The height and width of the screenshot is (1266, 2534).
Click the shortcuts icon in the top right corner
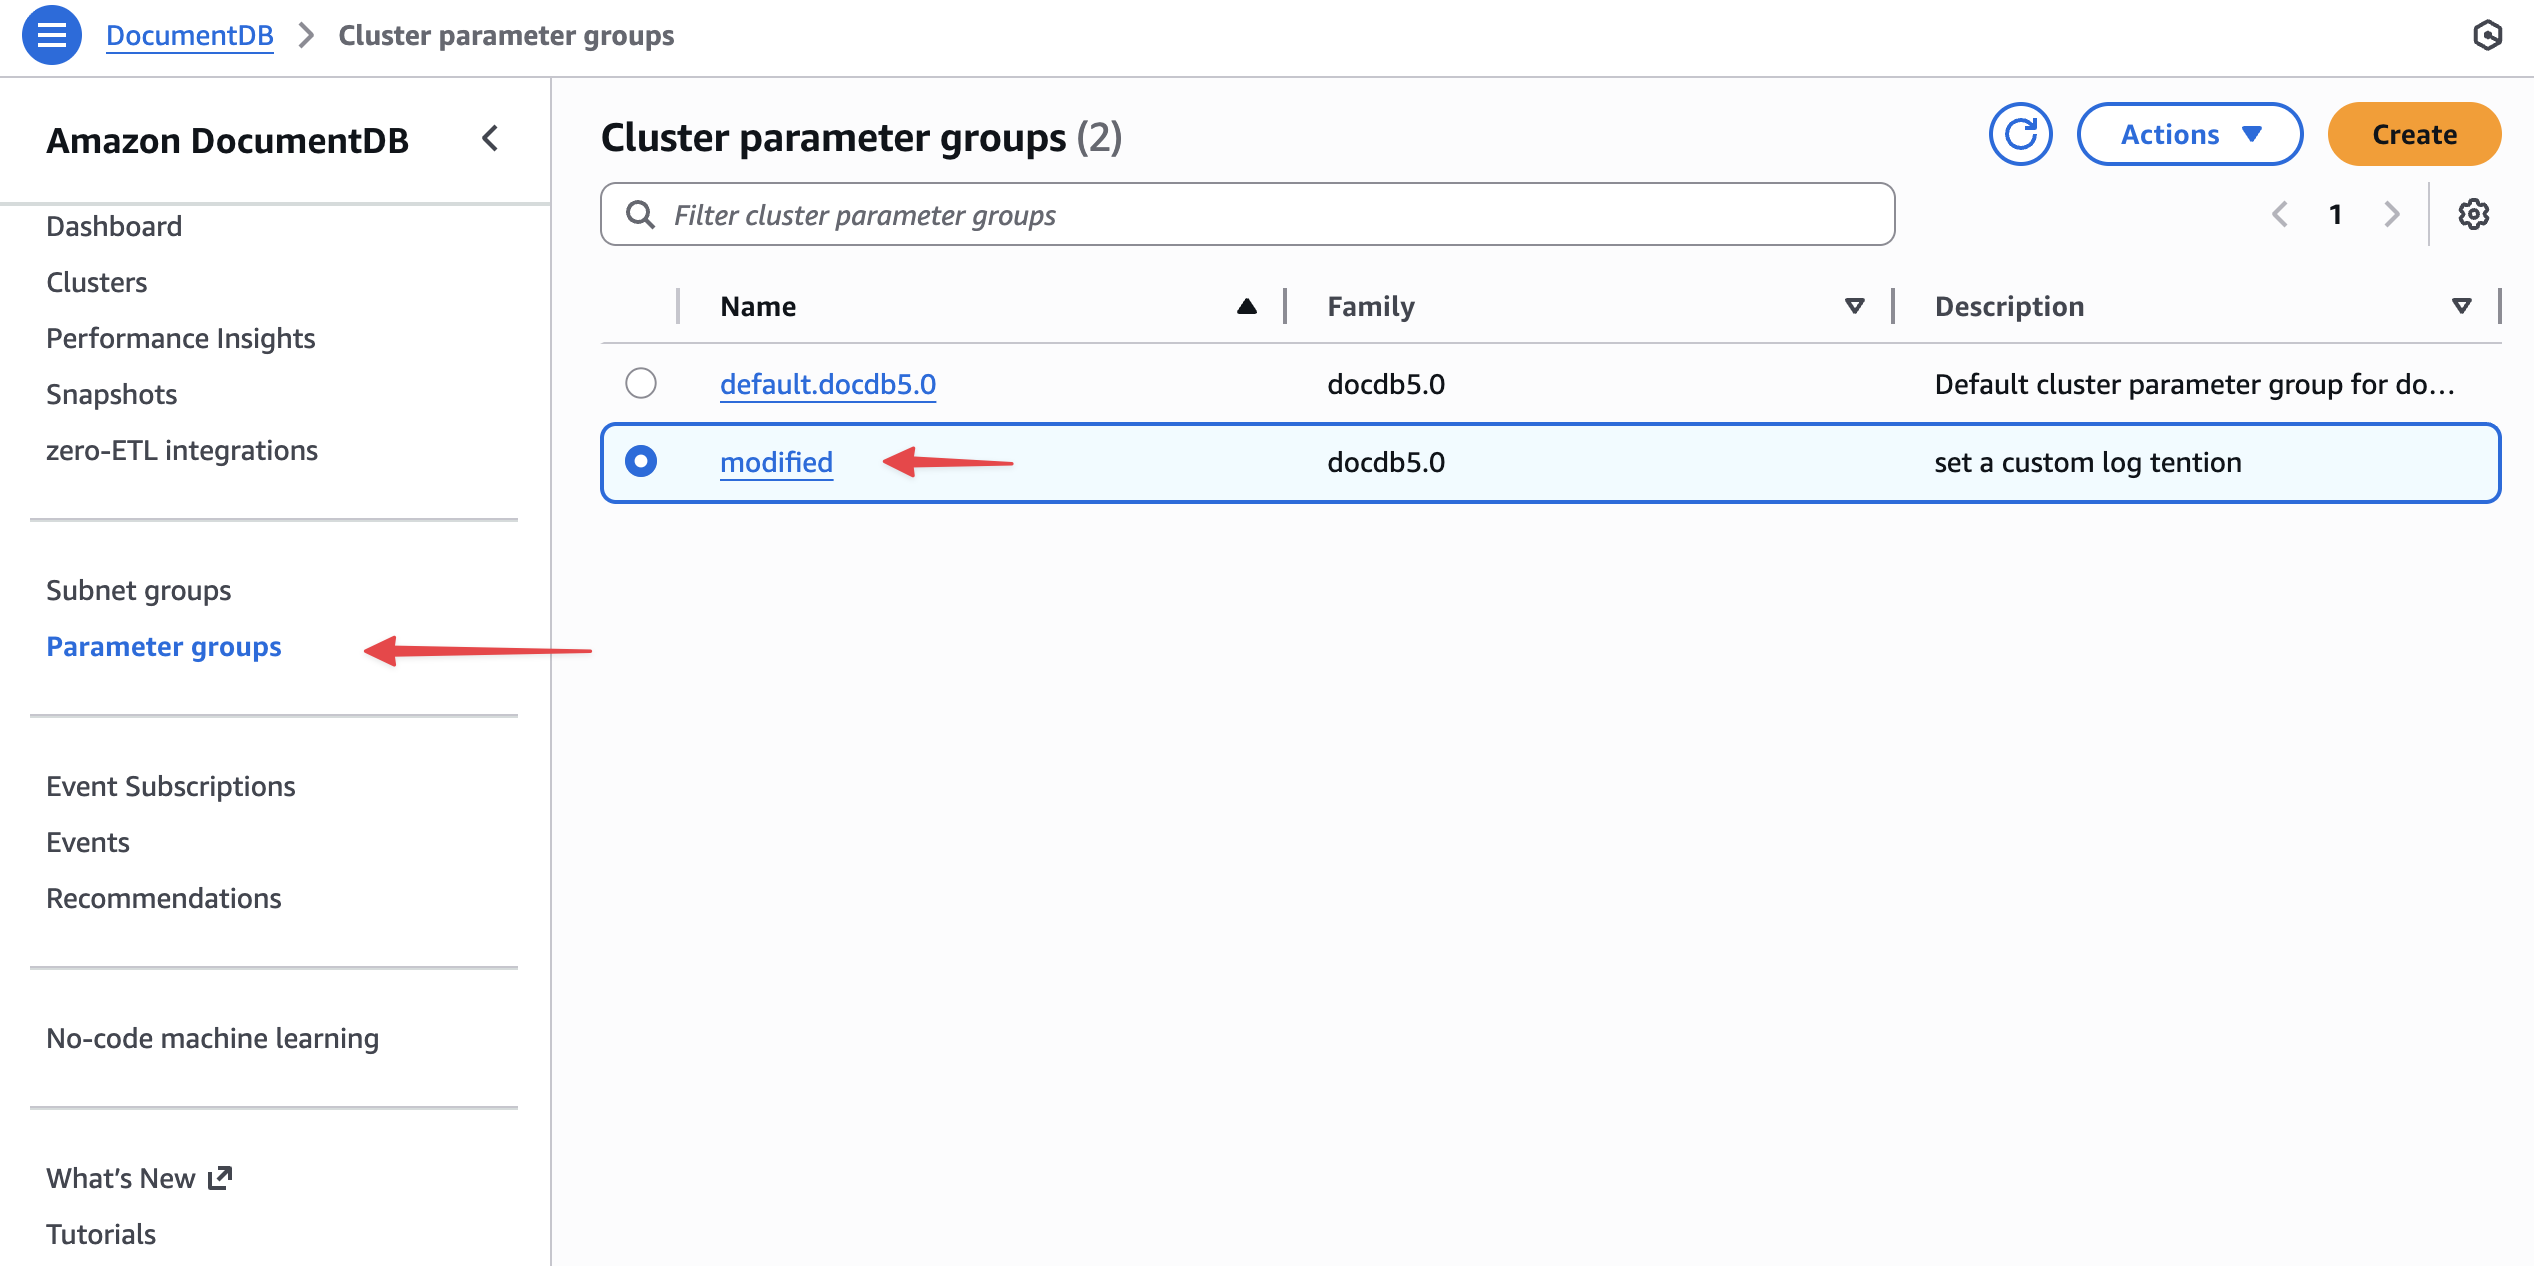point(2489,34)
